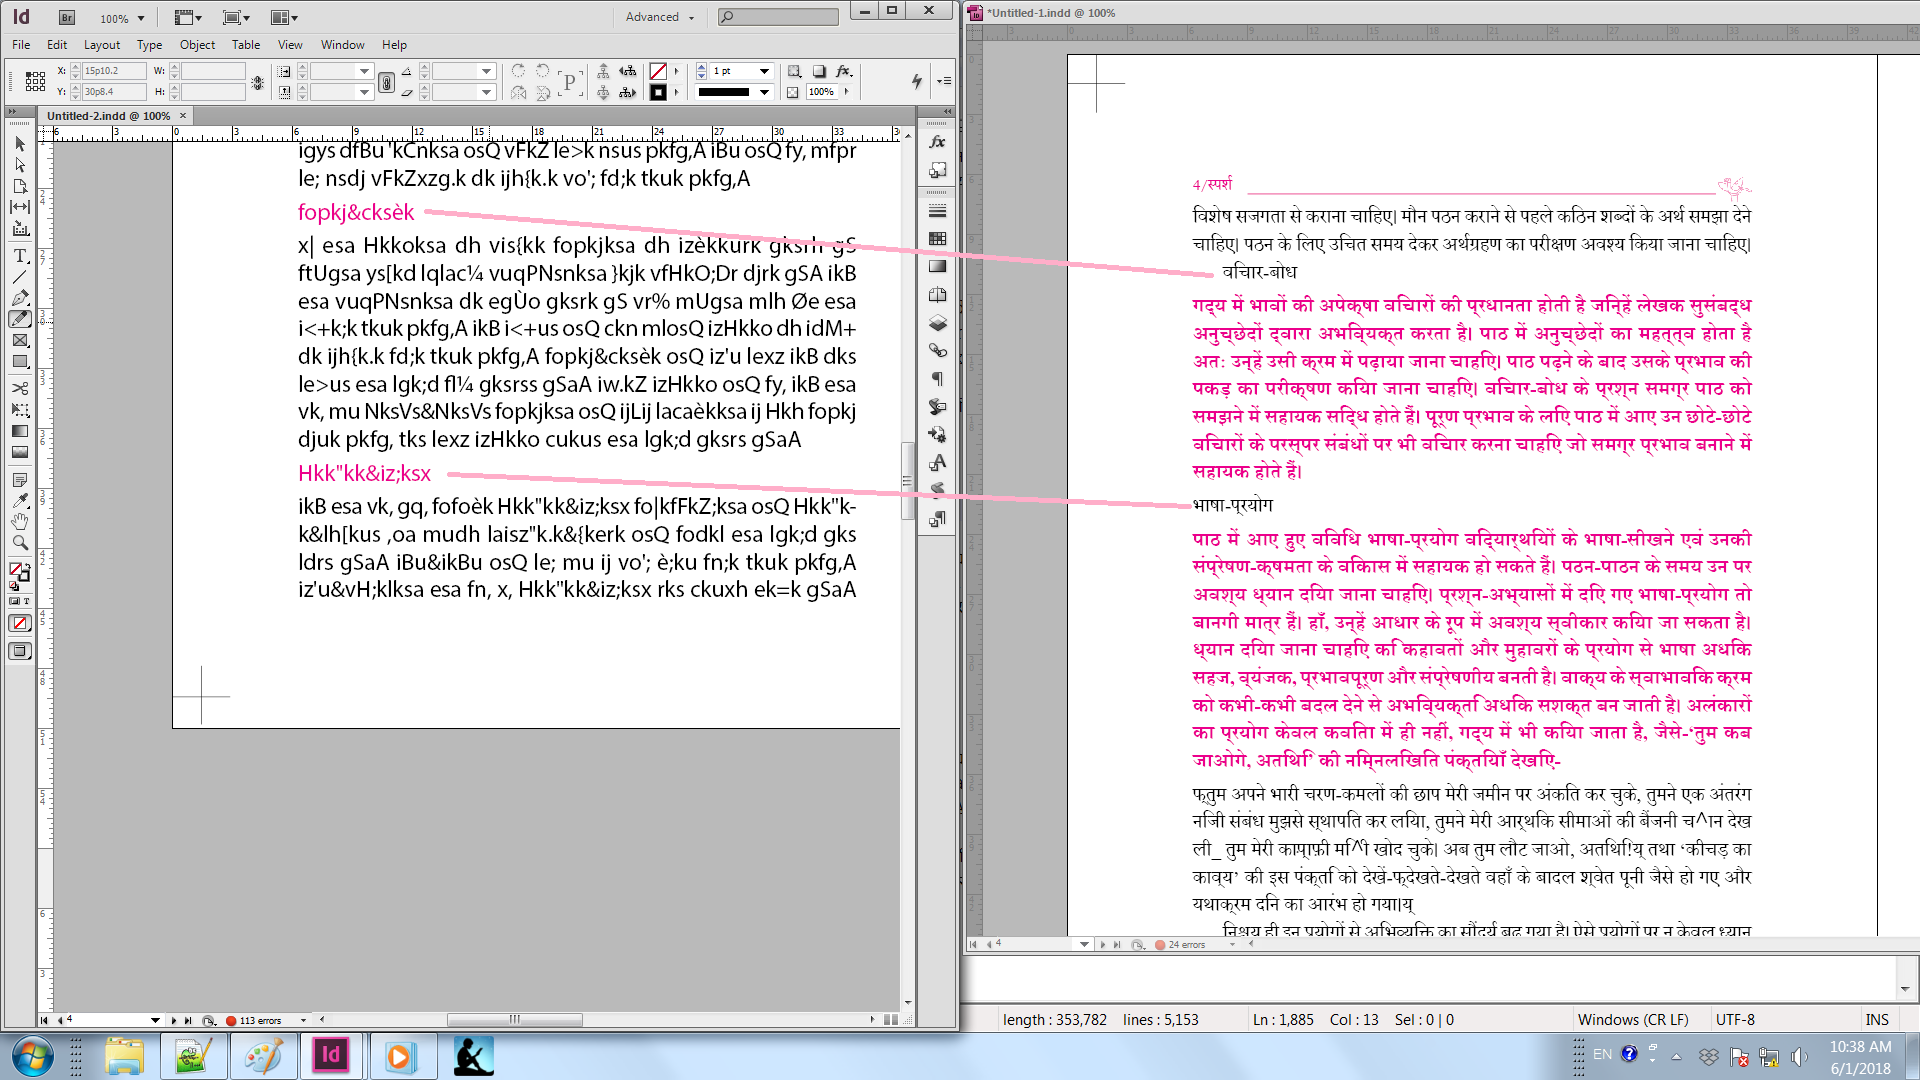Open the Layers panel icon
The height and width of the screenshot is (1080, 1920).
tap(937, 323)
